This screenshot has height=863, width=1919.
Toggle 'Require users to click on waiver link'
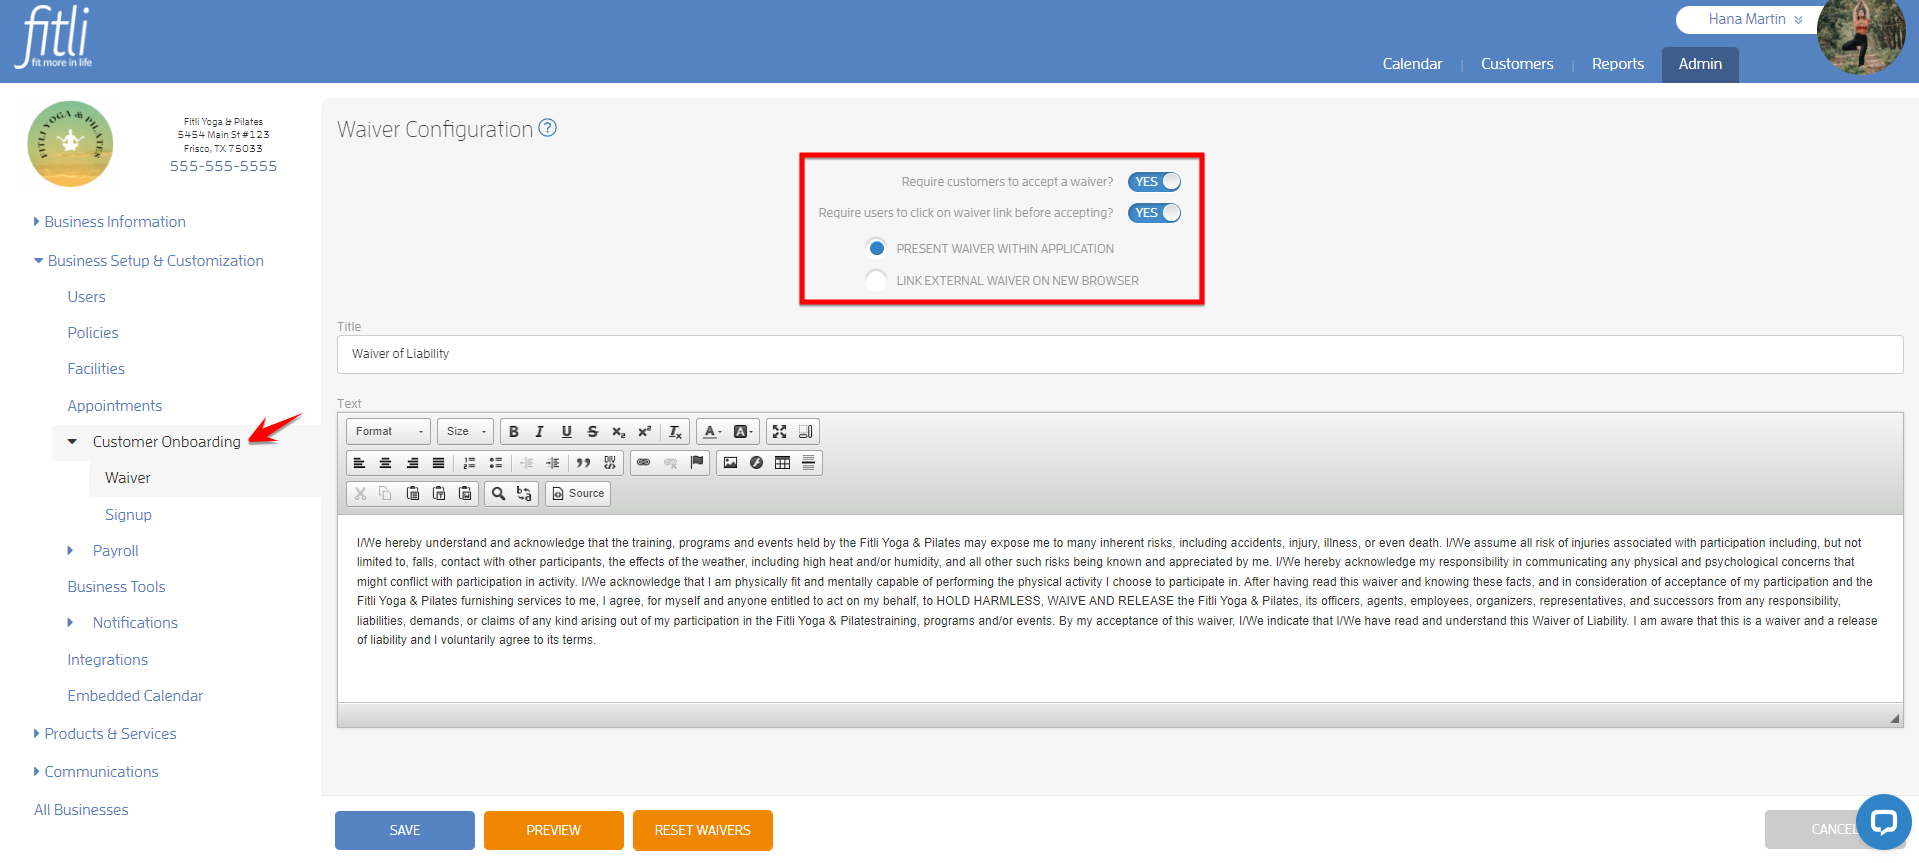point(1154,213)
